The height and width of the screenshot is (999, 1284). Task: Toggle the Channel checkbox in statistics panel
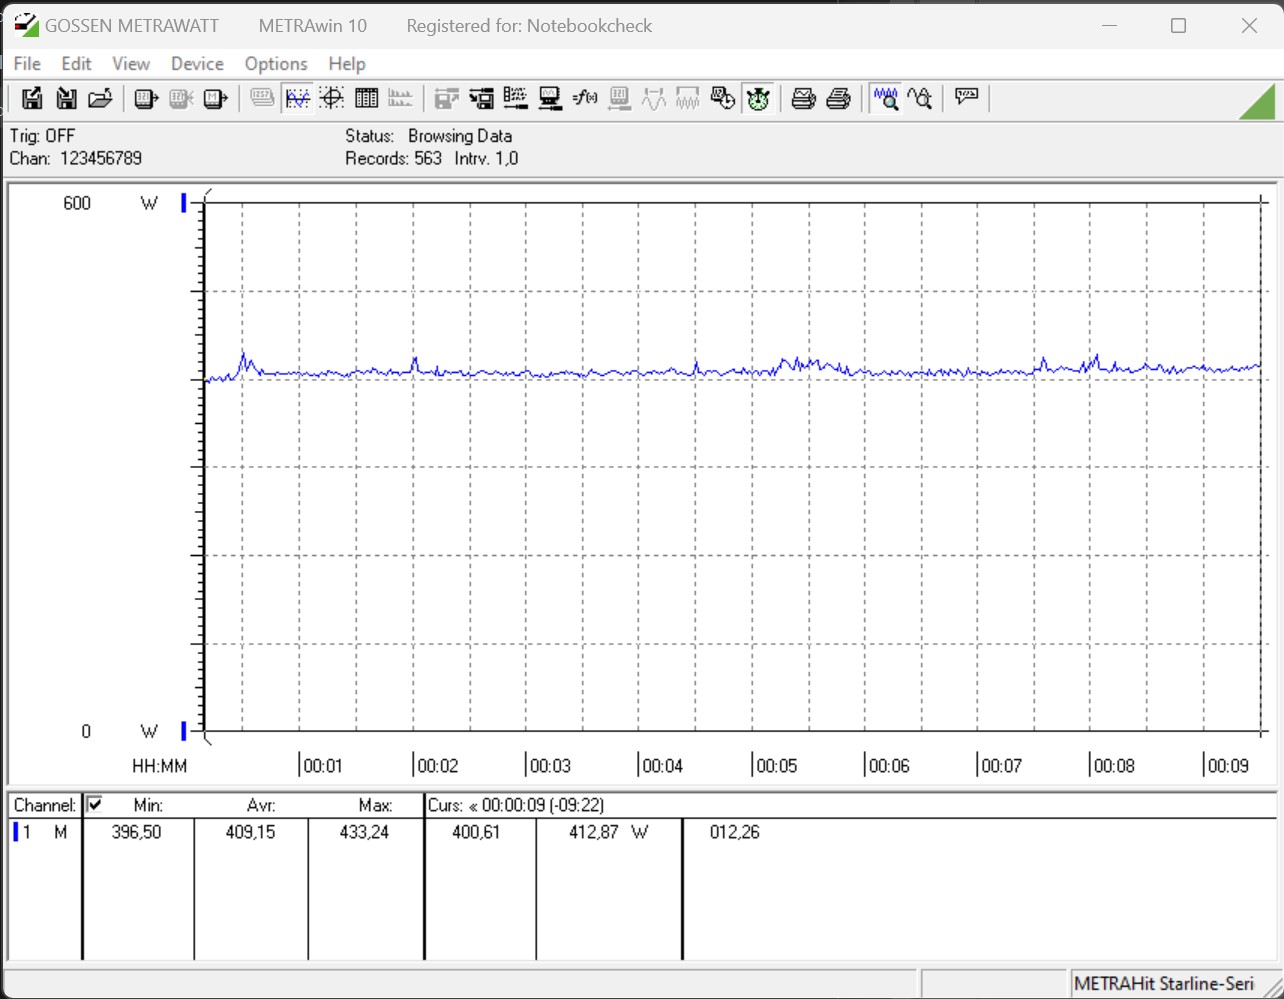(95, 805)
